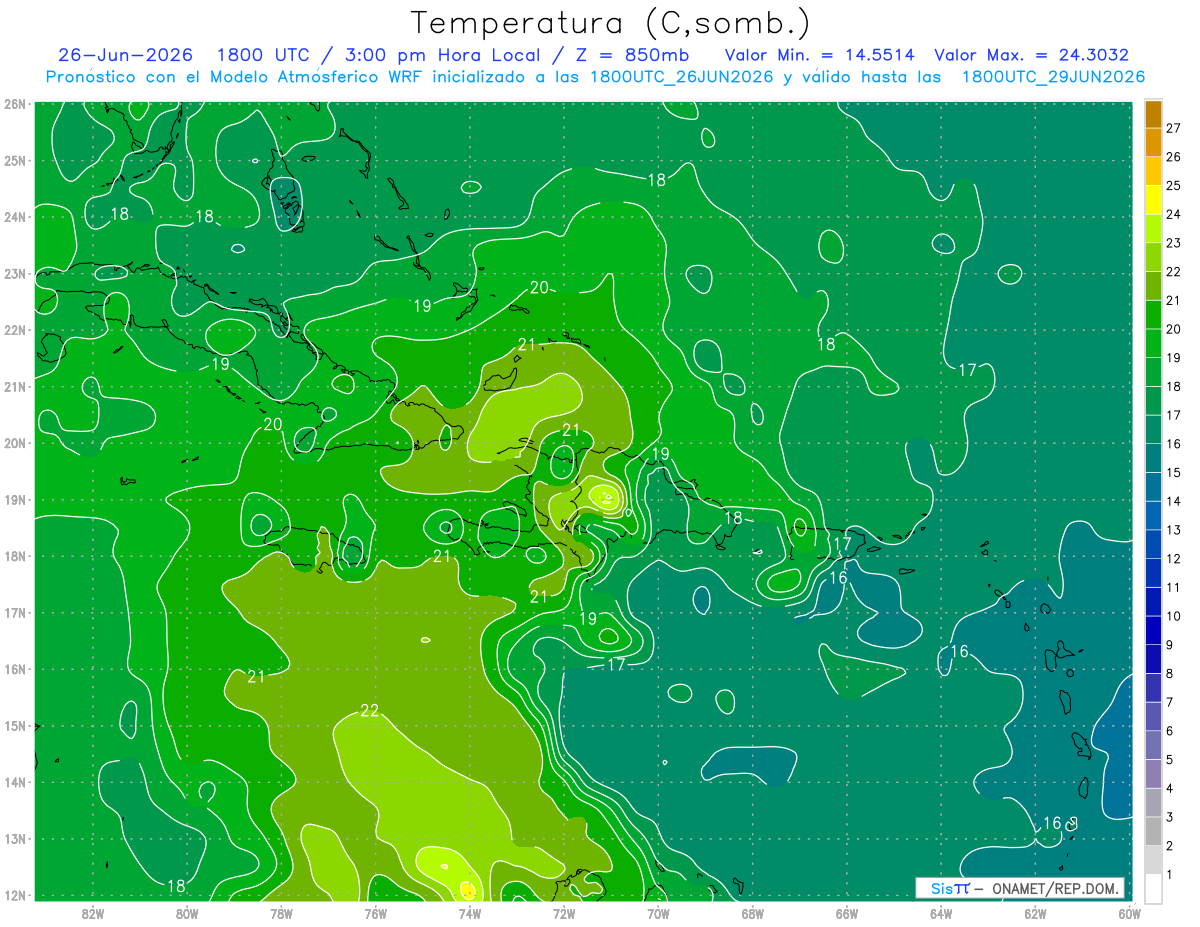
Task: Pick the yellow colorbar segment between 24 and 25
Action: click(x=1153, y=199)
